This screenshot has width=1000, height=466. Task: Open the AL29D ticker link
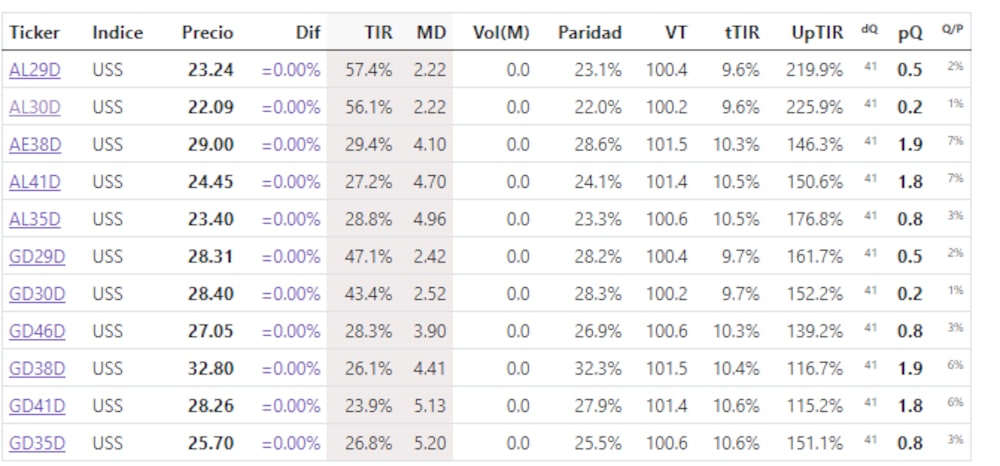35,70
